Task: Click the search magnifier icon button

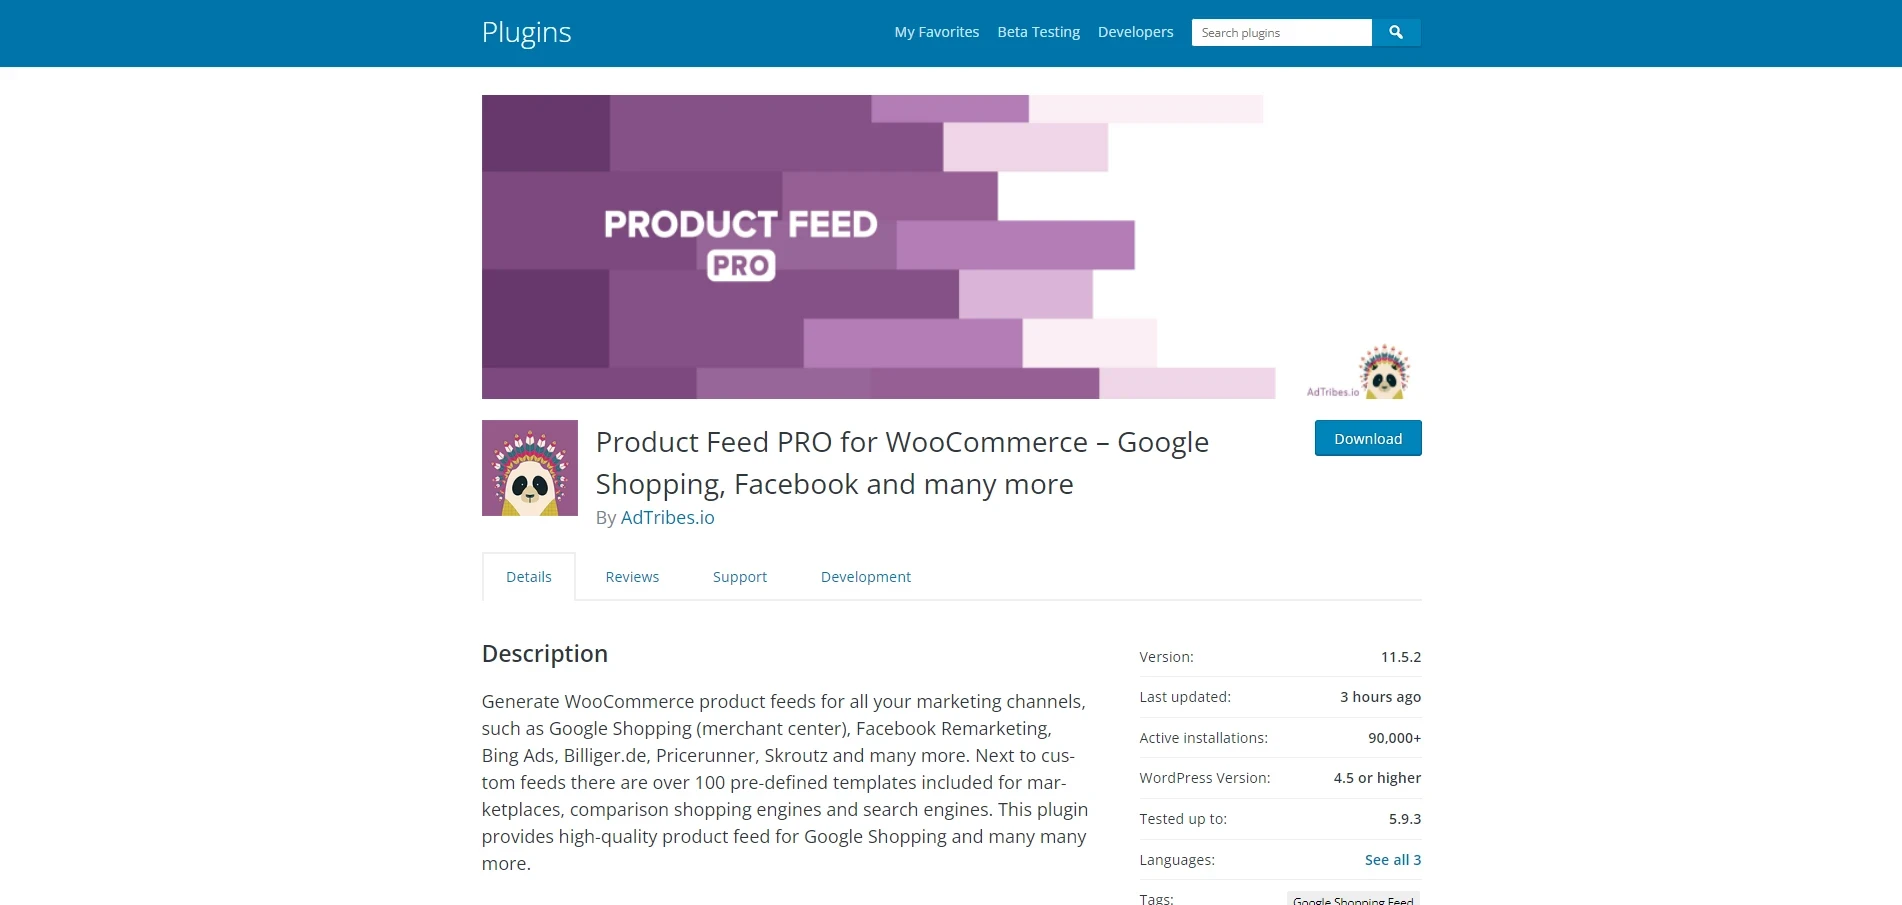Action: 1396,33
